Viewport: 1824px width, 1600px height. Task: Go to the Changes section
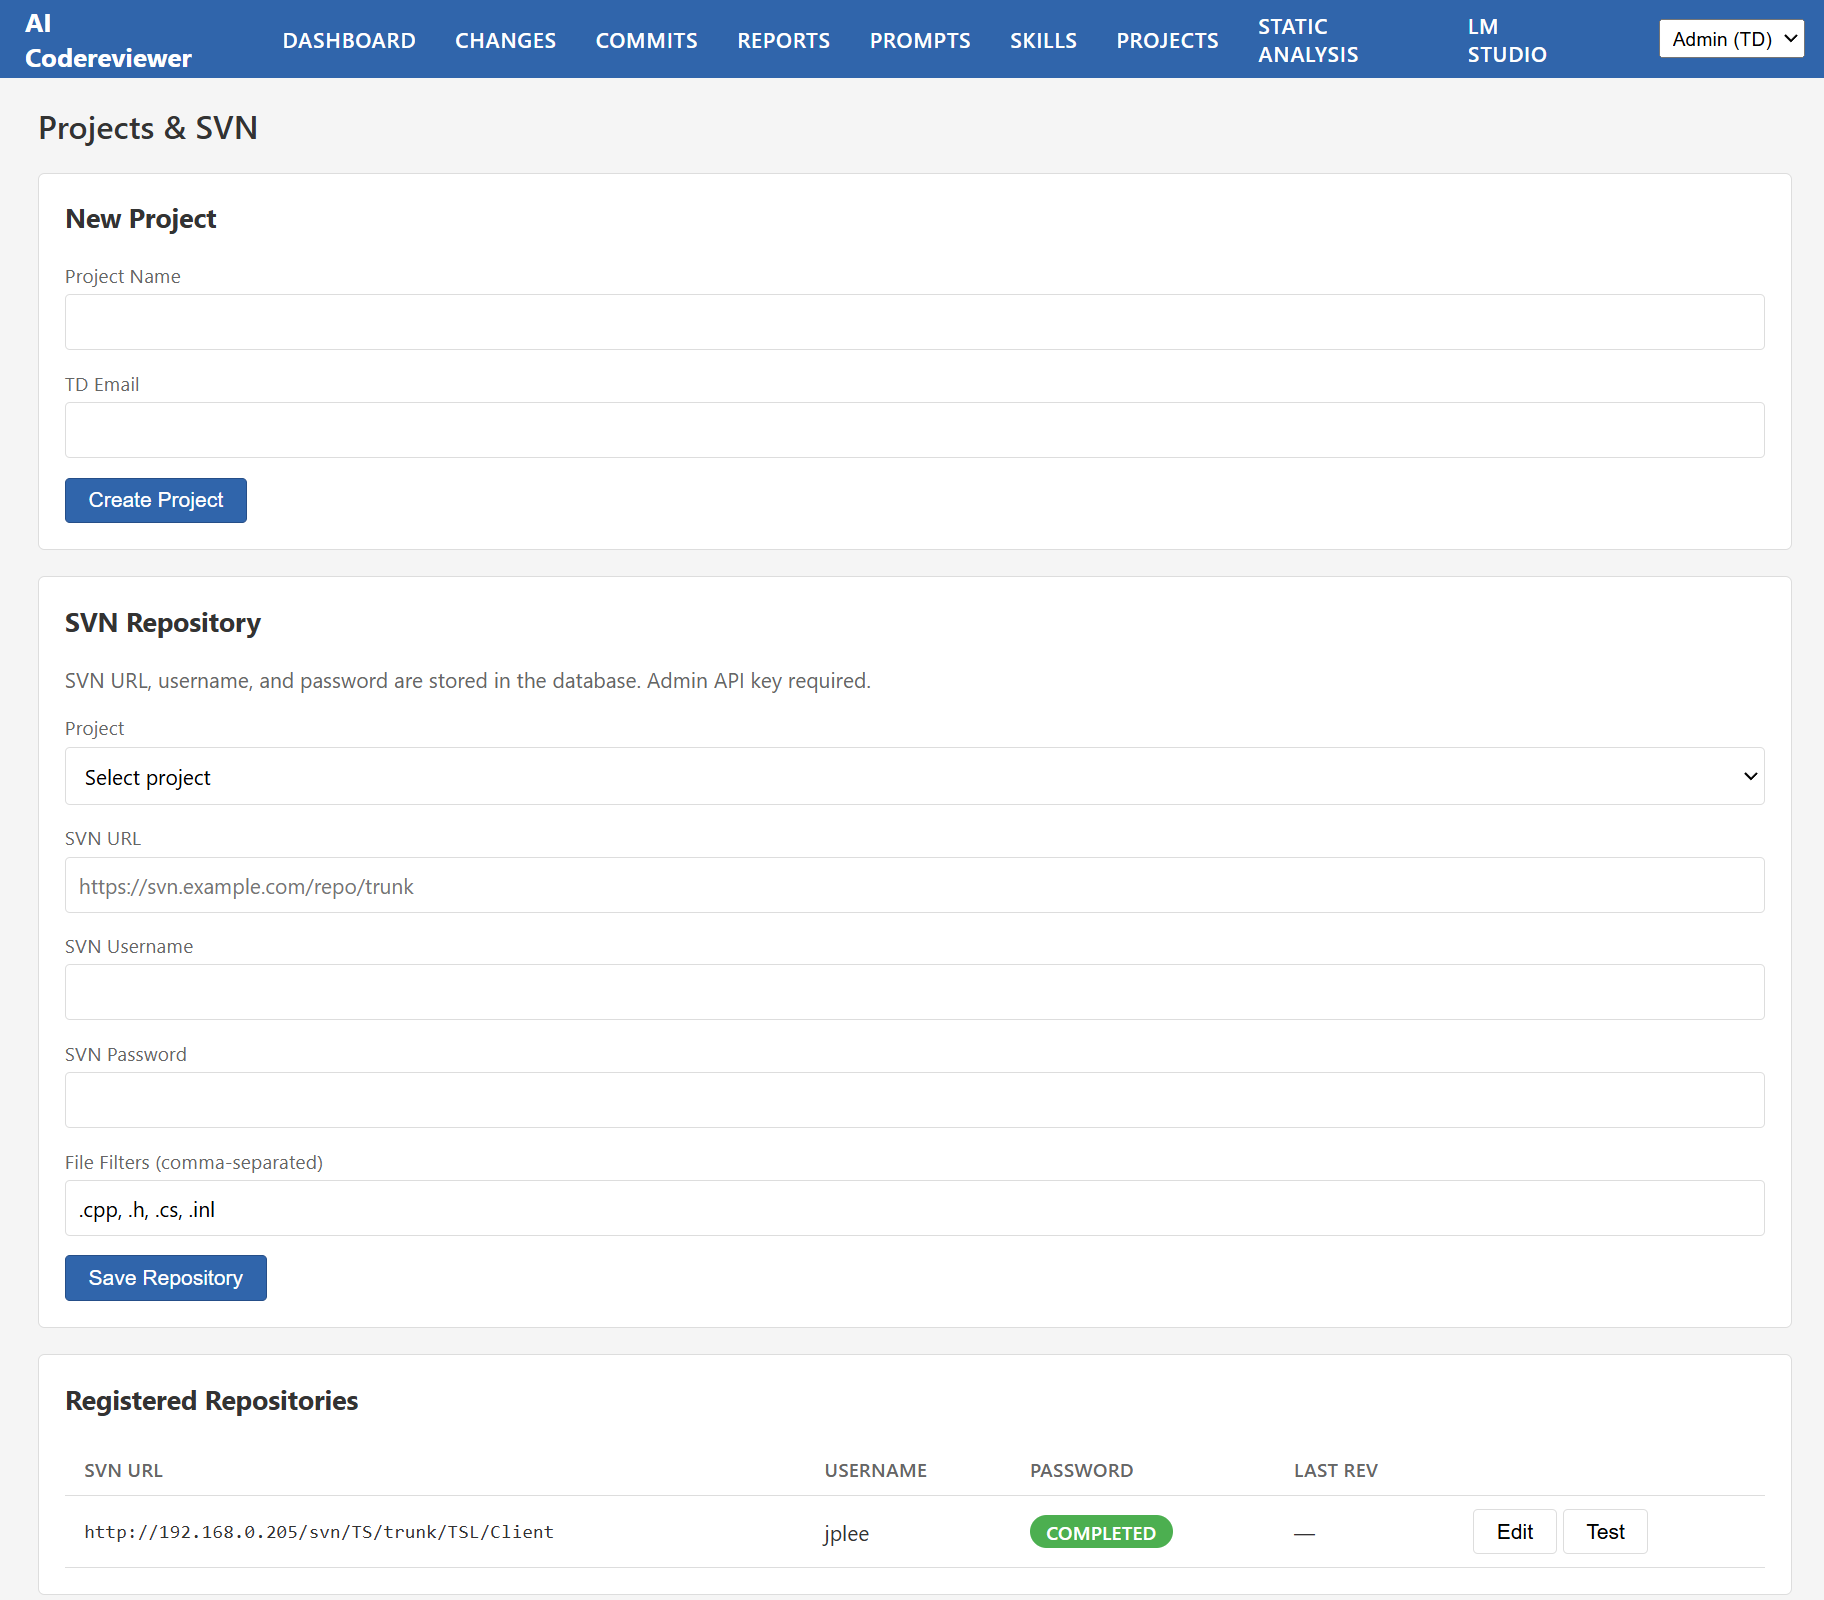(x=505, y=40)
